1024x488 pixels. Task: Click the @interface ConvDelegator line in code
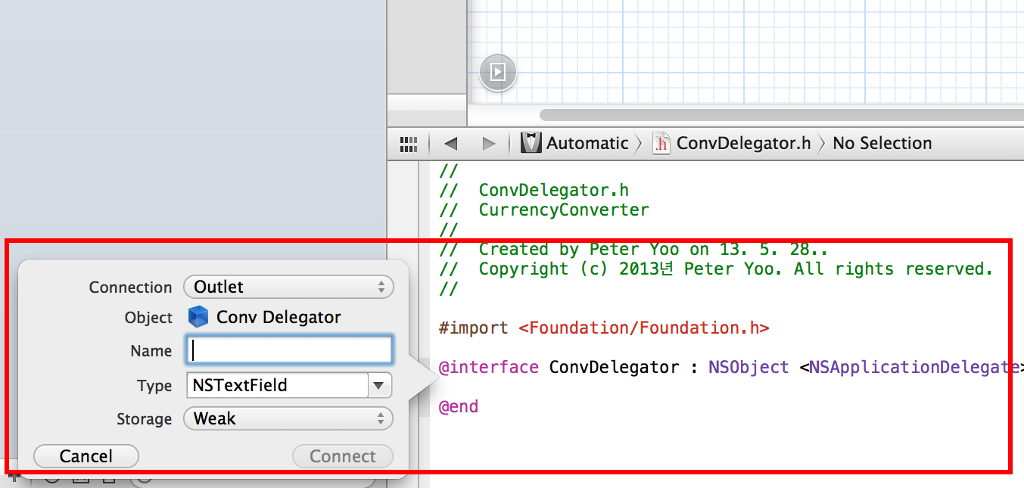click(730, 367)
